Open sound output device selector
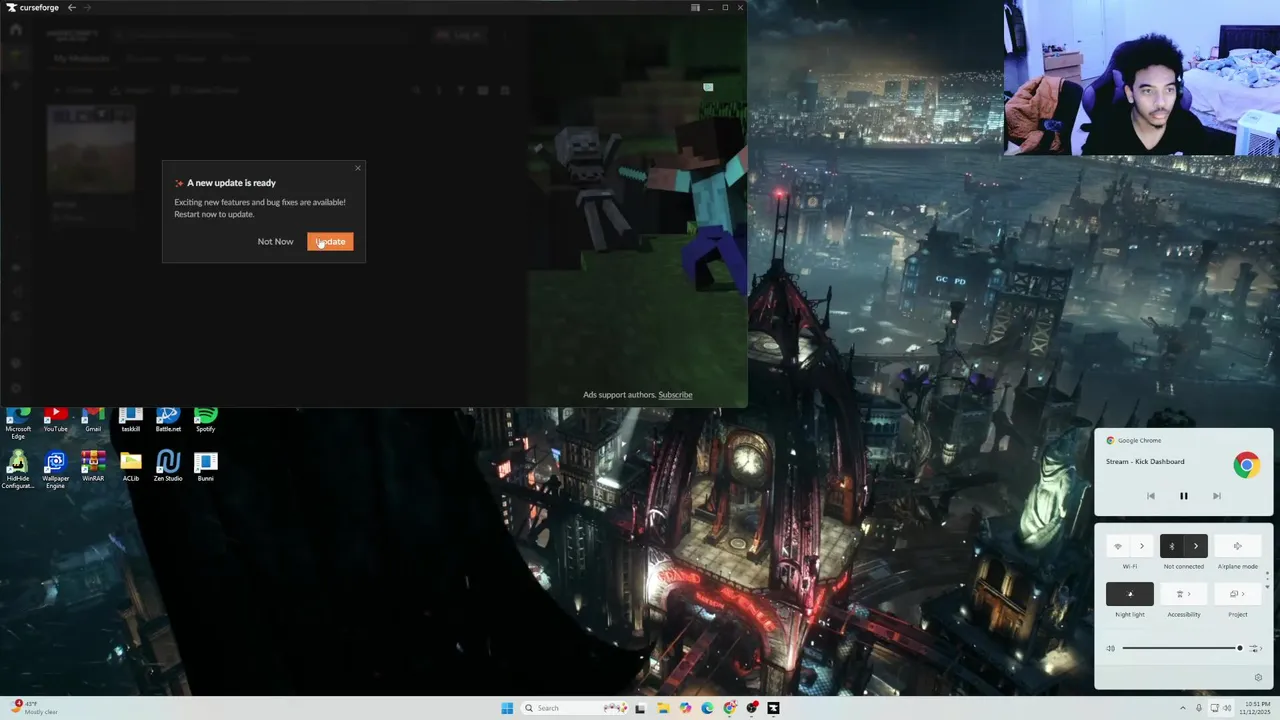The image size is (1280, 720). click(x=1255, y=648)
